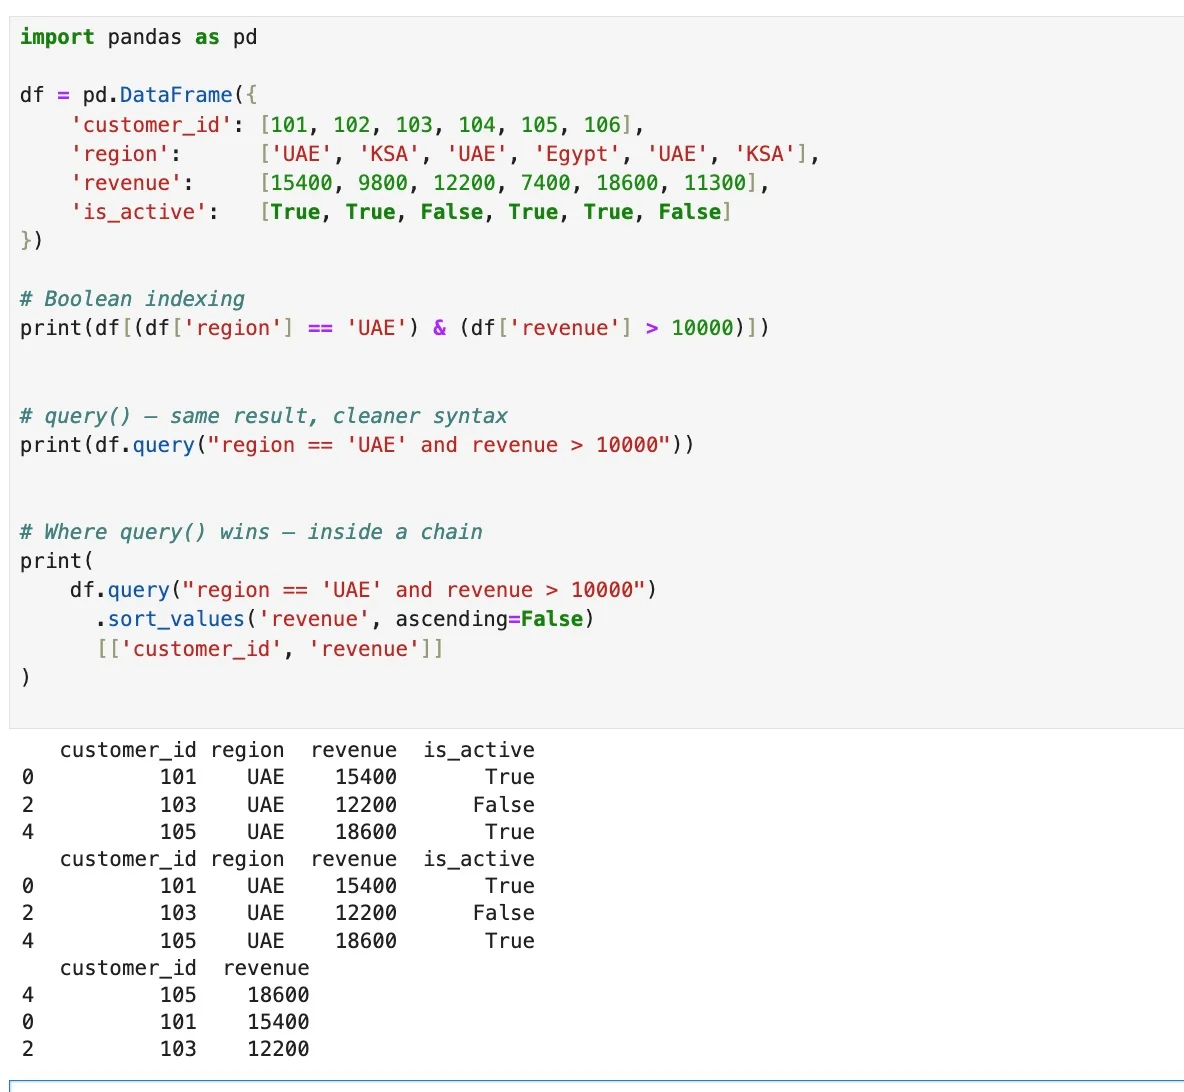Click the '# Boolean indexing' comment
This screenshot has height=1092, width=1184.
(132, 299)
